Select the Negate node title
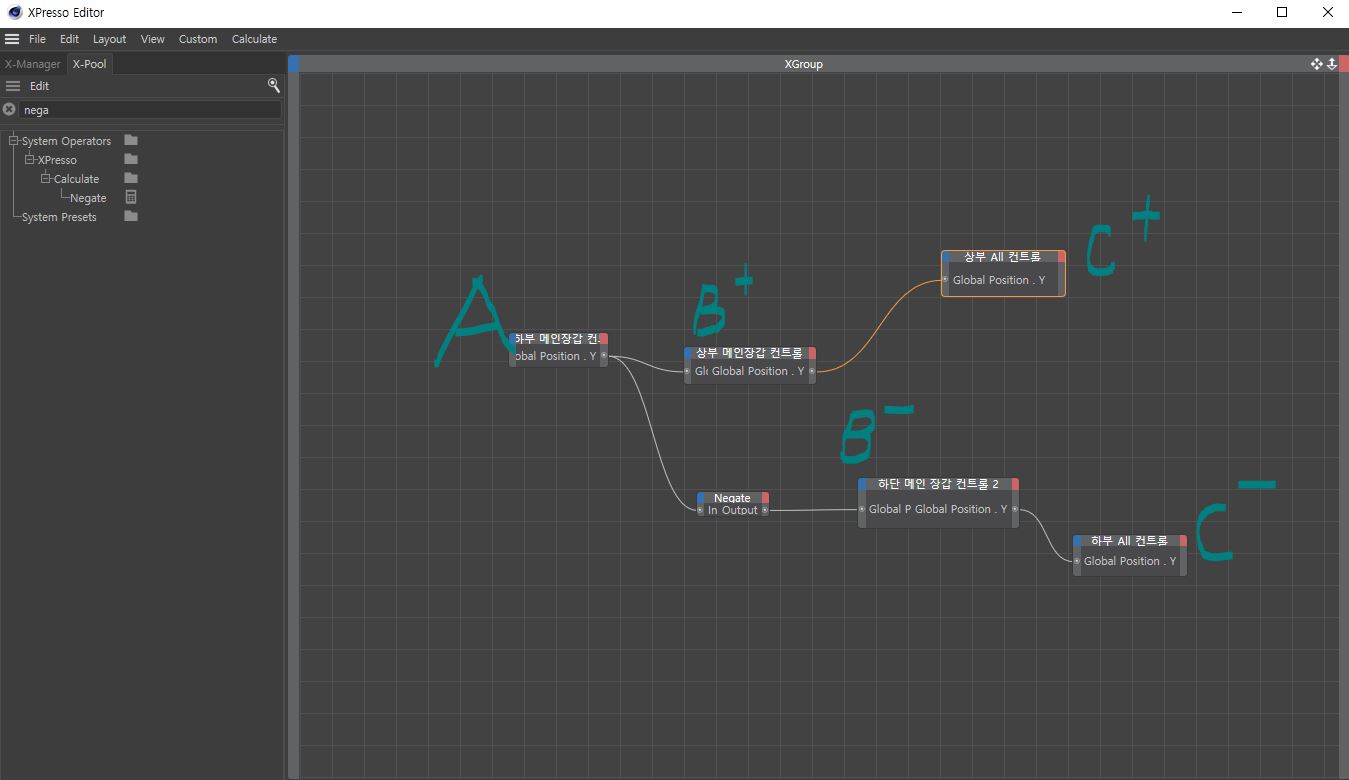 click(x=732, y=498)
